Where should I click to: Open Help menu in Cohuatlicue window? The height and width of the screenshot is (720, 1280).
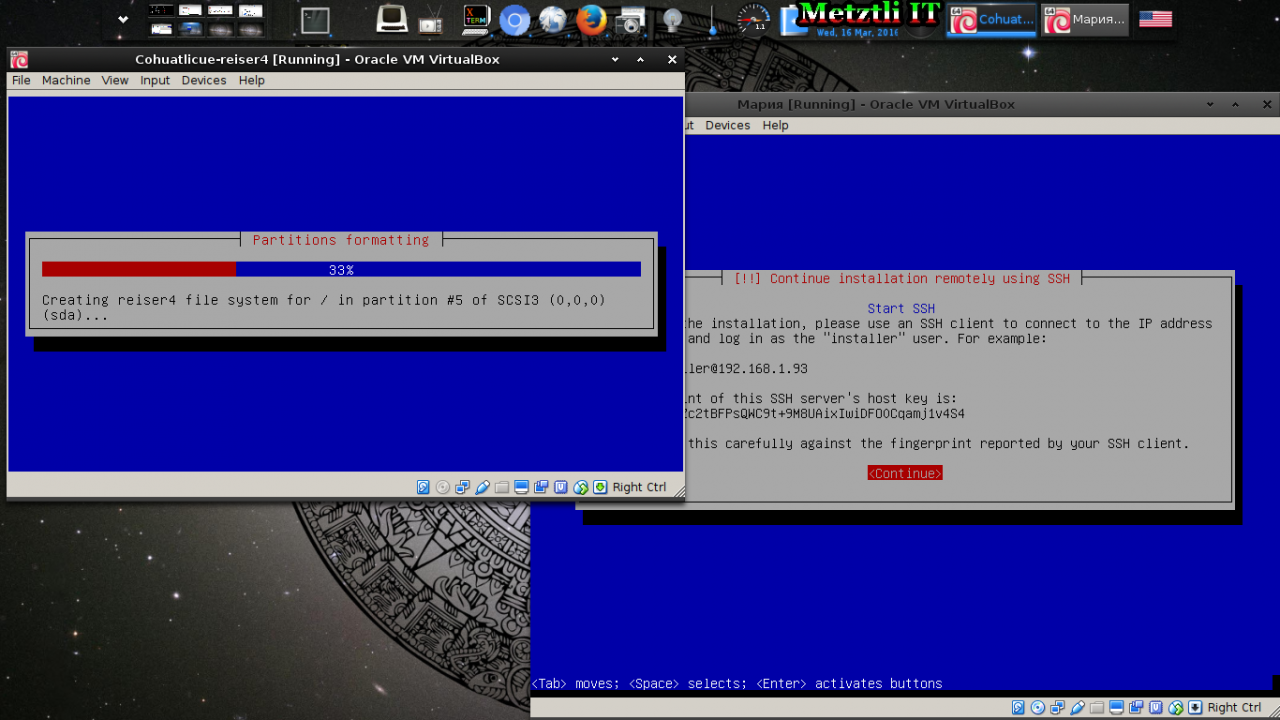[x=252, y=80]
